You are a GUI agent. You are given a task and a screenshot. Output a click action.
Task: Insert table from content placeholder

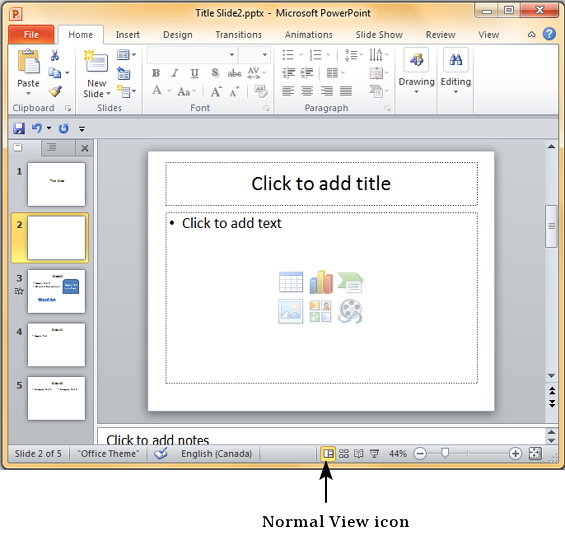(291, 282)
